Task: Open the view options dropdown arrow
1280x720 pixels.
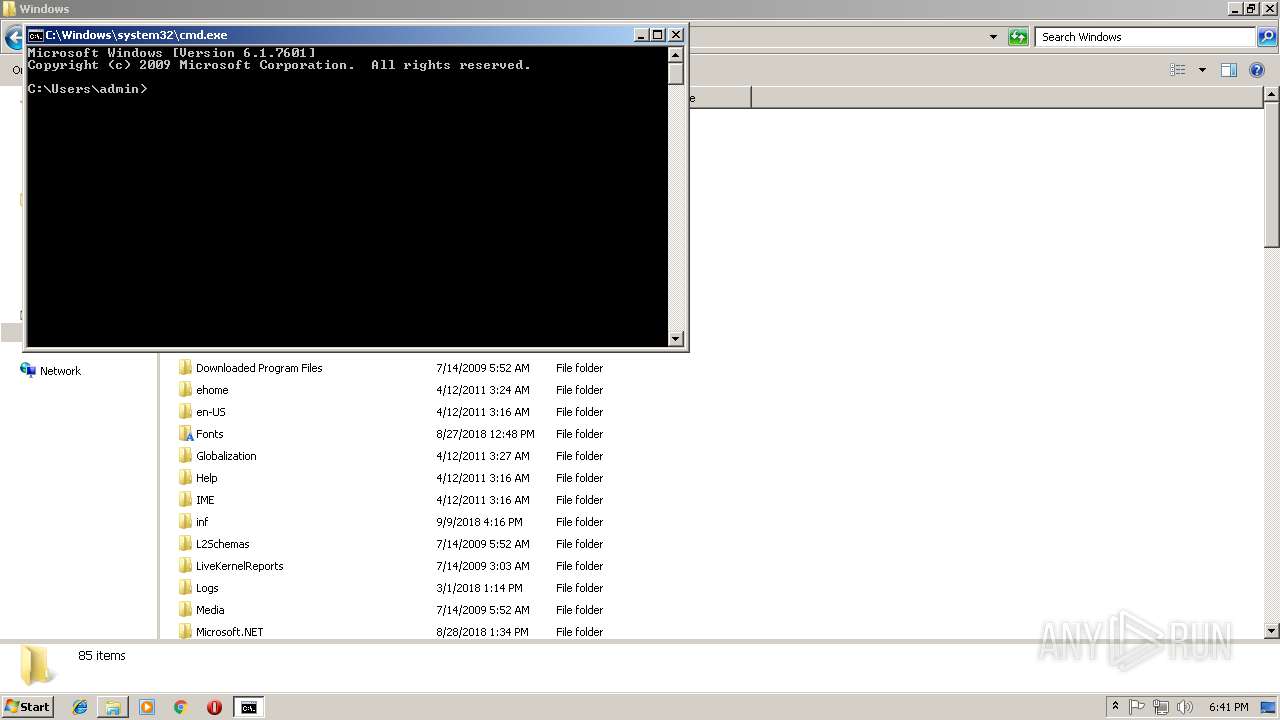Action: click(x=1202, y=70)
